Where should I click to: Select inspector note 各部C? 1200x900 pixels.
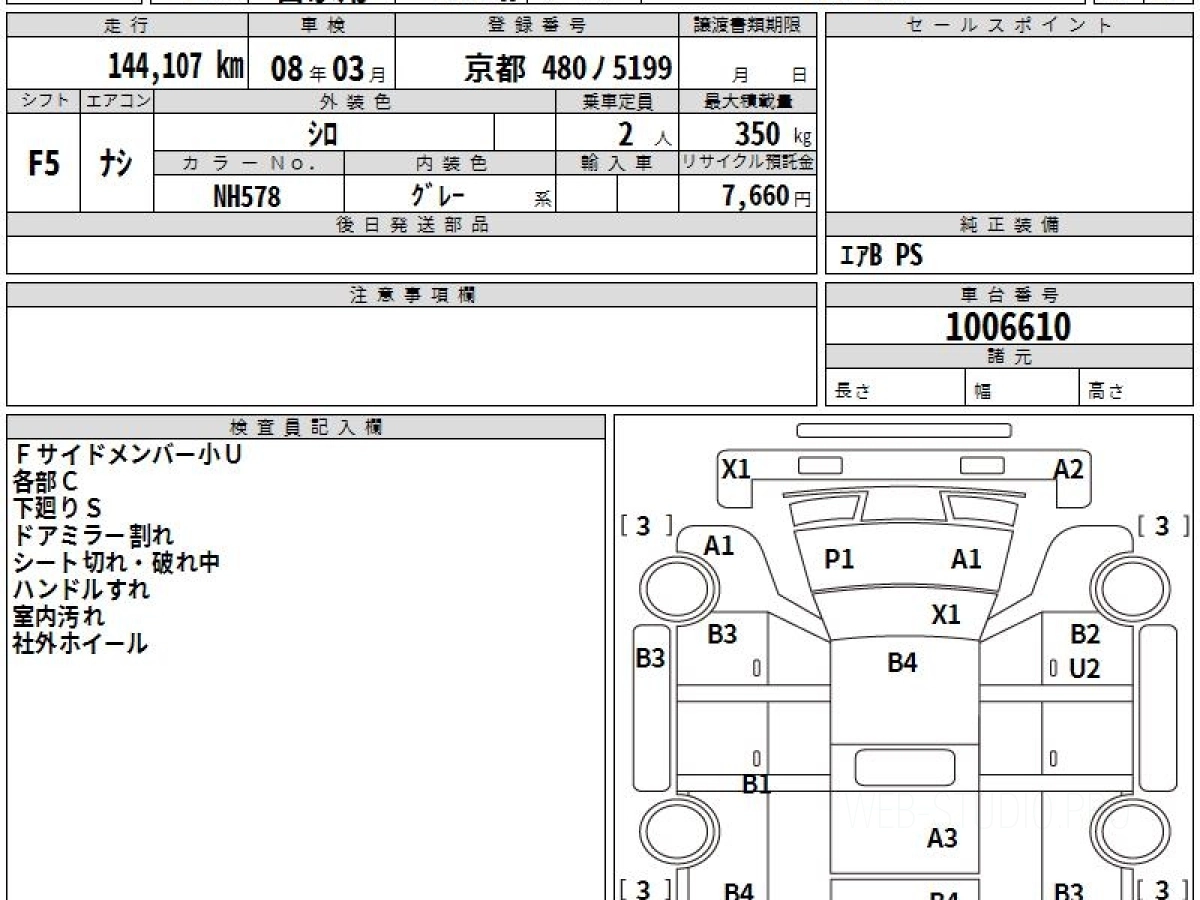coord(45,482)
